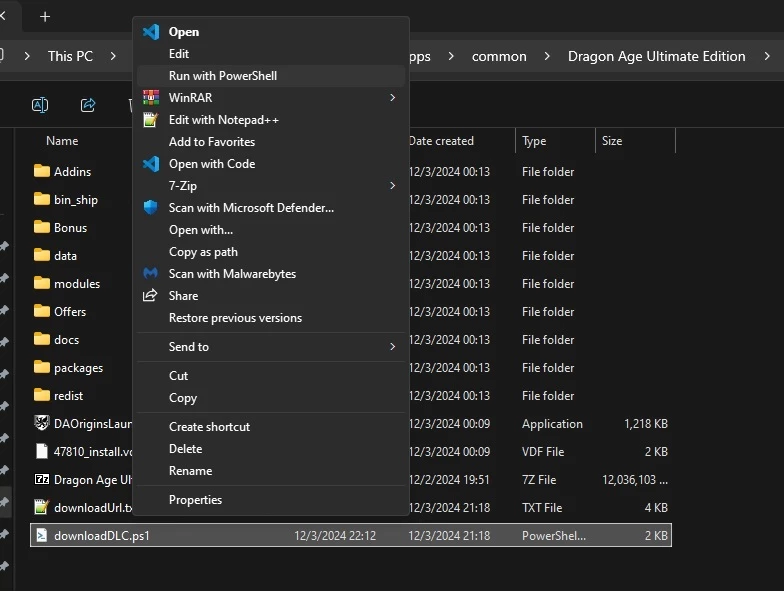
Task: Click VS Code icon beside Open with Code
Action: [151, 164]
